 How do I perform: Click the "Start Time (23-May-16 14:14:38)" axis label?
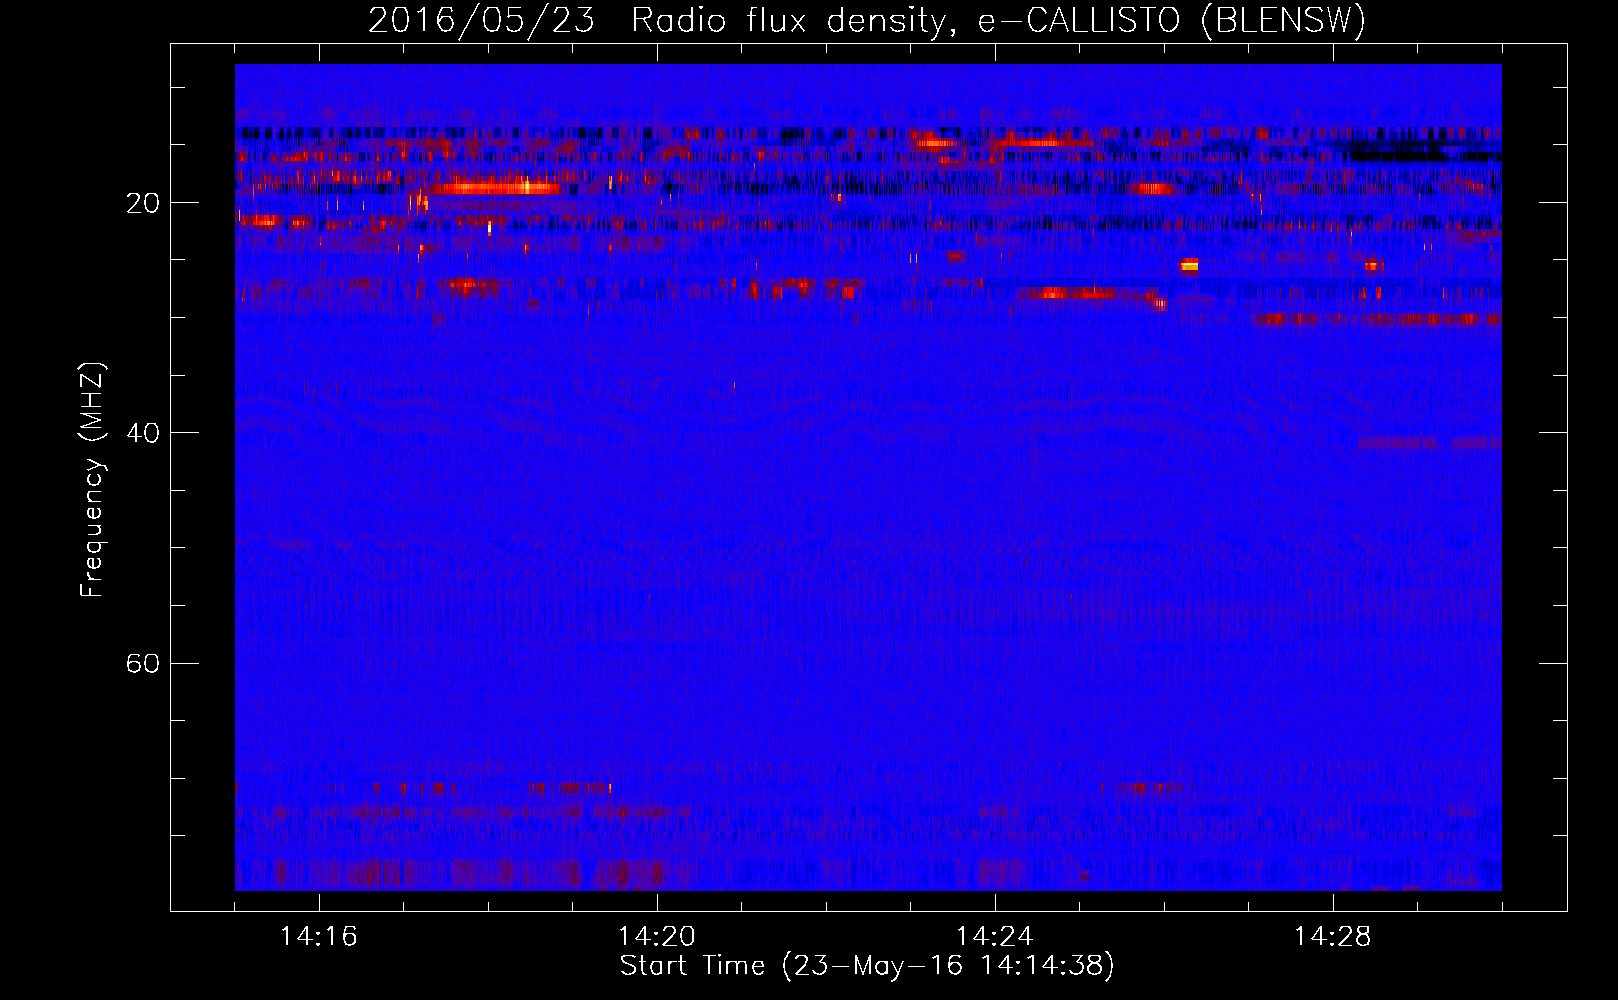[867, 966]
